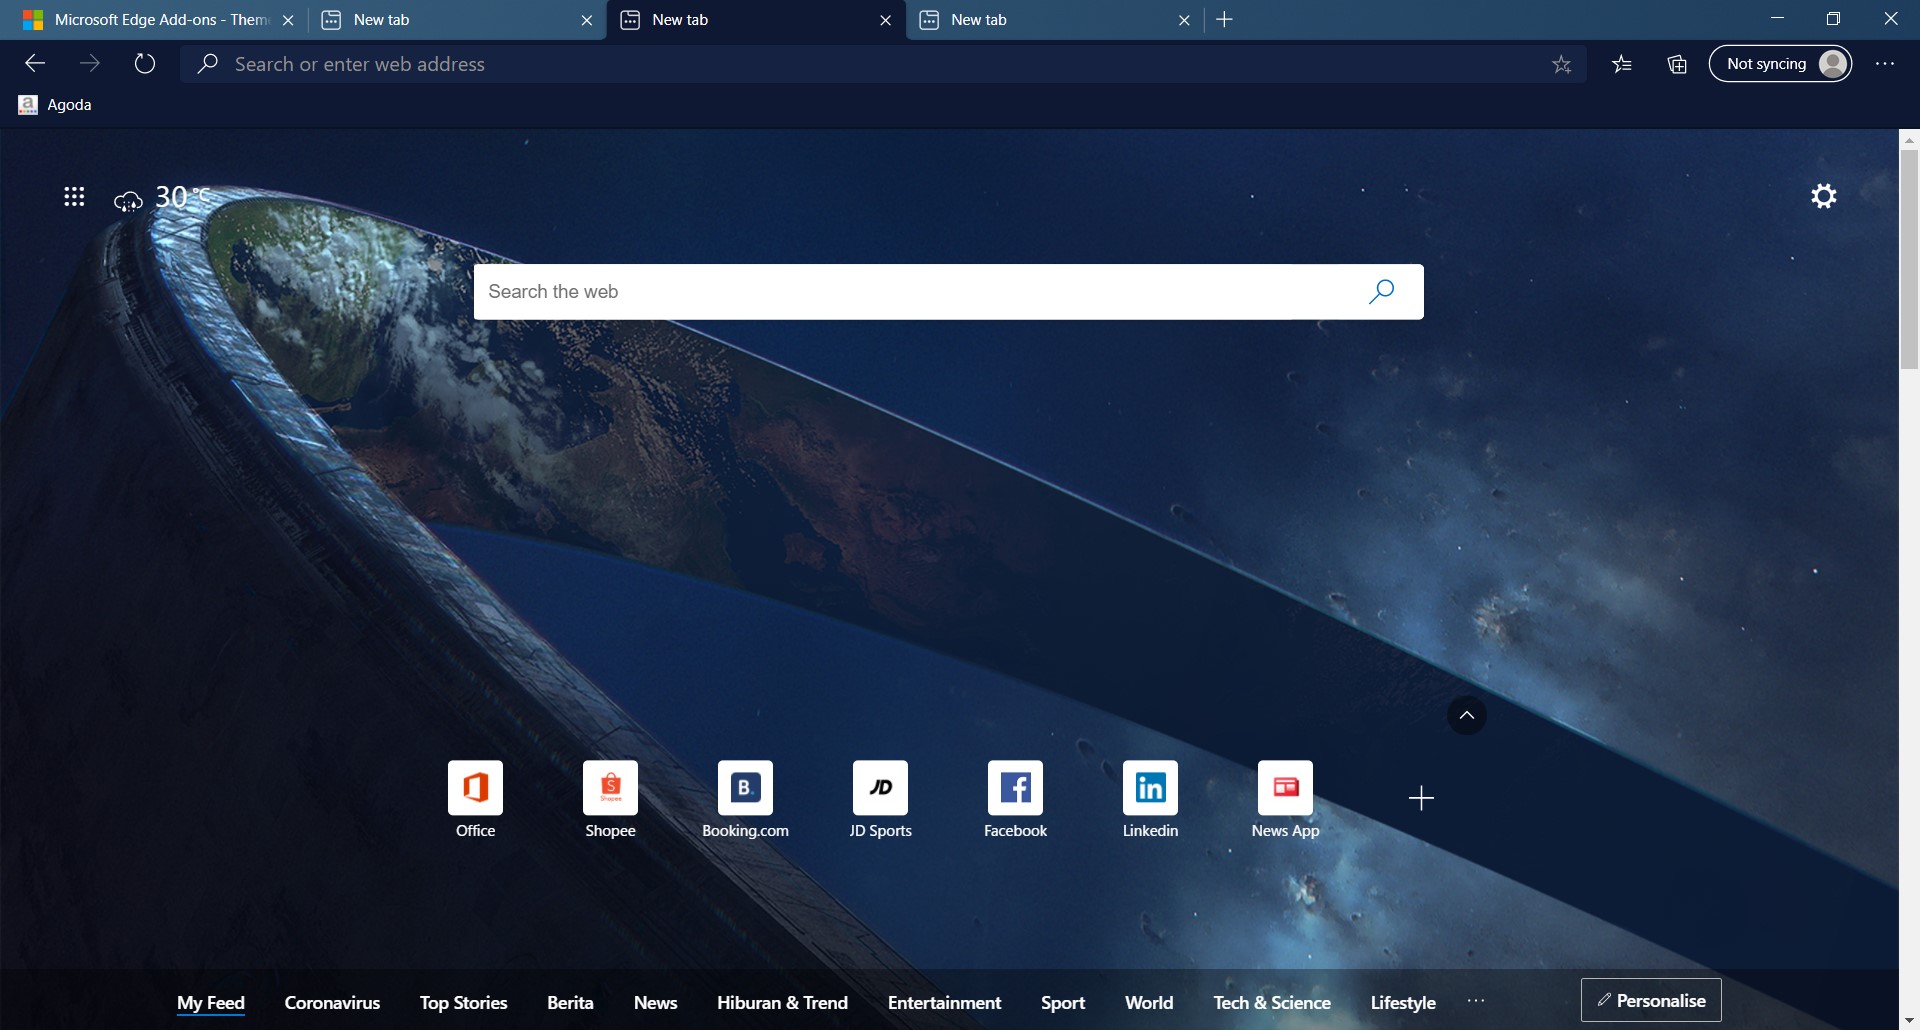The width and height of the screenshot is (1920, 1030).
Task: Open the Settings and more menu
Action: pos(1885,64)
